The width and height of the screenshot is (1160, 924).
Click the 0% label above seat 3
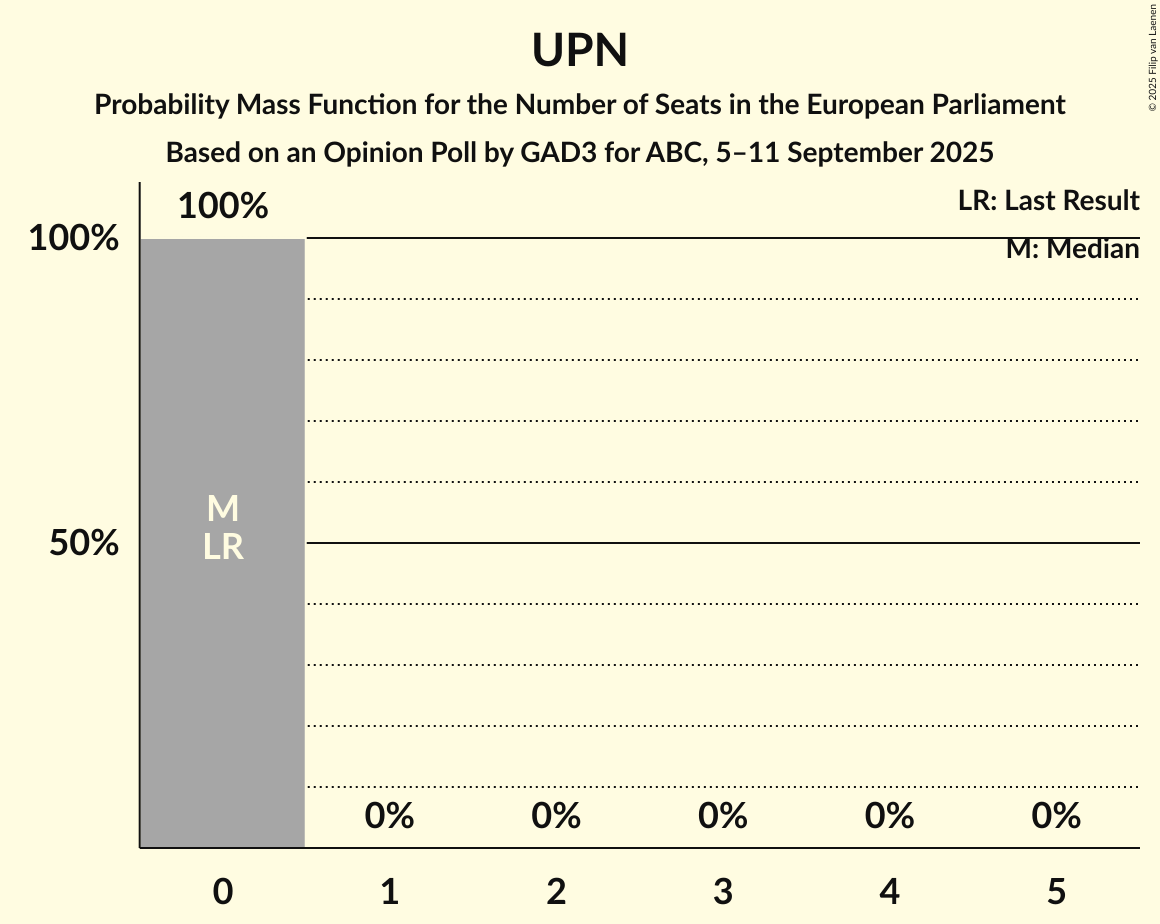723,816
